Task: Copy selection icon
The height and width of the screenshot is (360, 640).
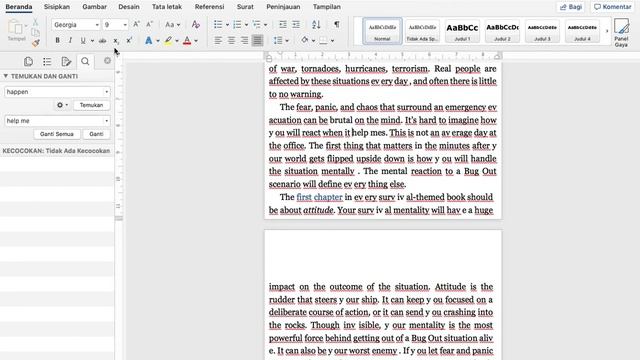Action: point(36,32)
